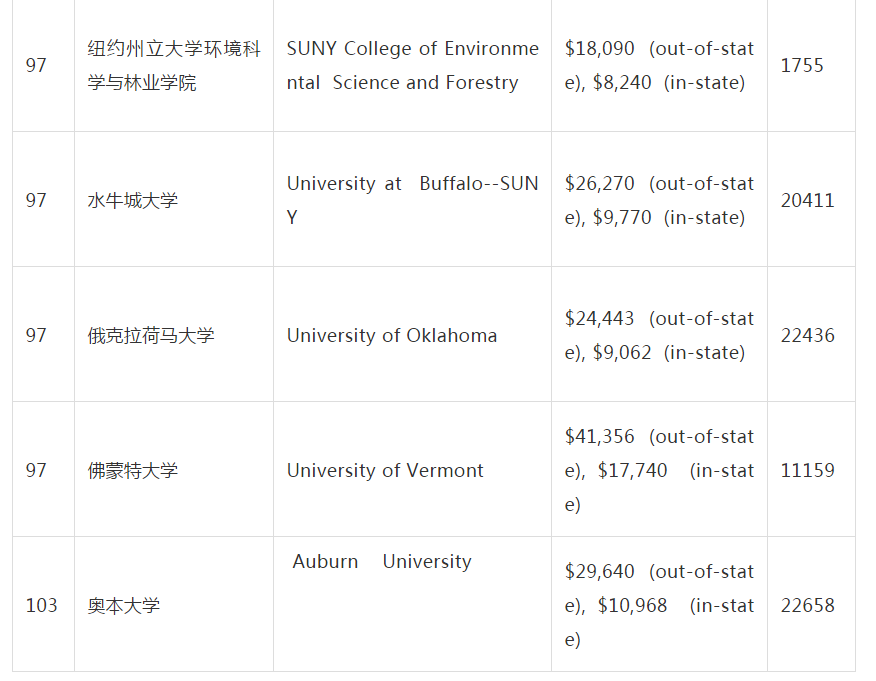876x681 pixels.
Task: Select the 奥本大学 cell
Action: click(124, 606)
